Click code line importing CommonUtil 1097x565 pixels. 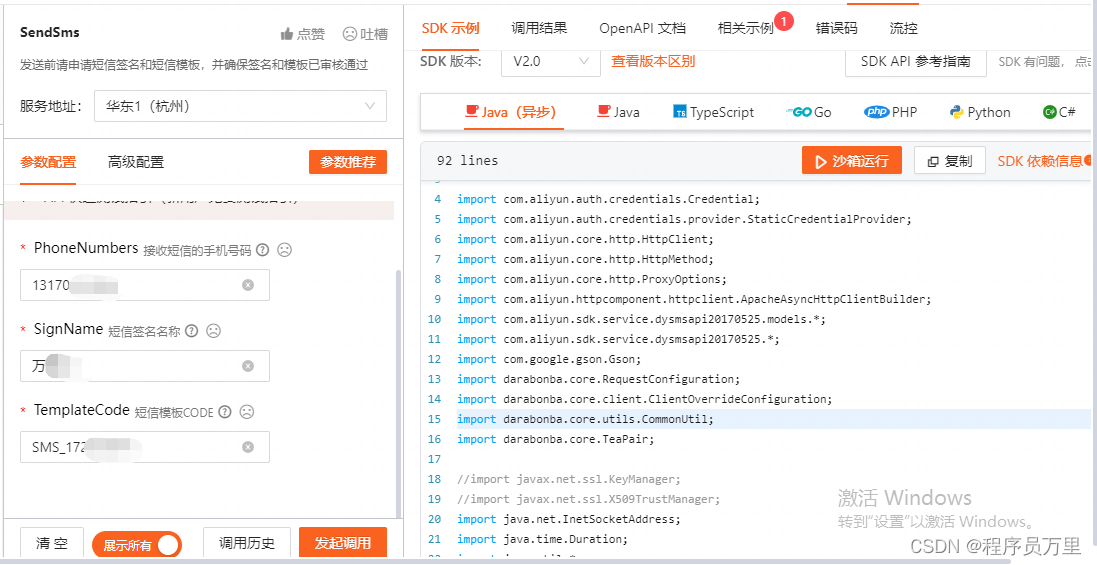[x=586, y=419]
